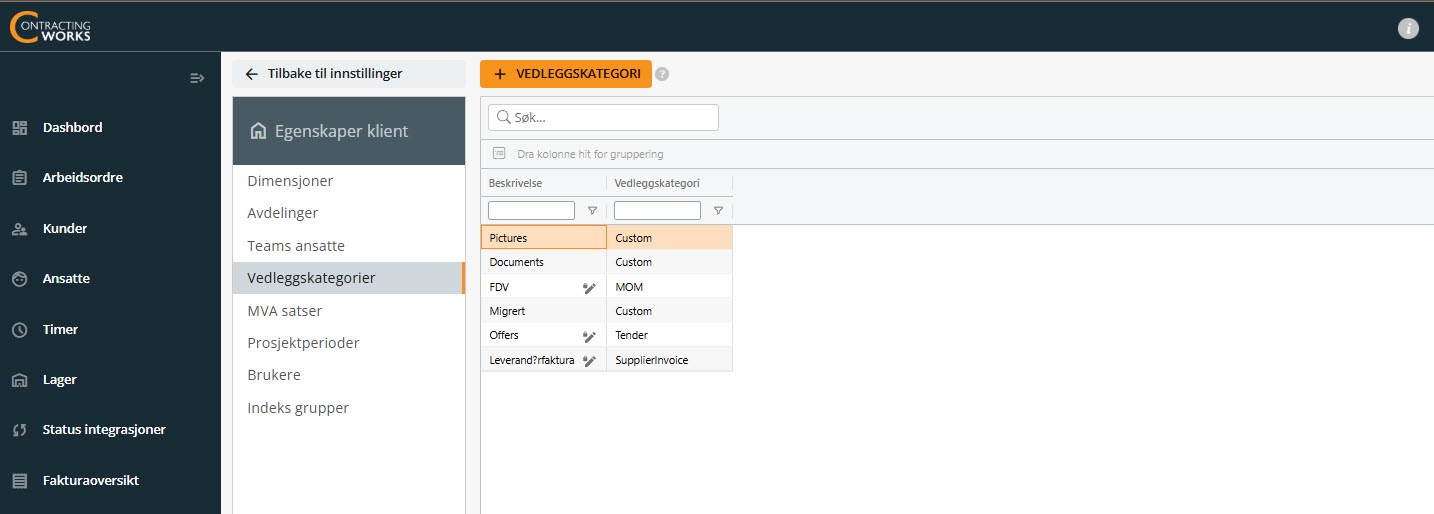Viewport: 1434px width, 514px height.
Task: Open filter options for Beskrivelse column
Action: 592,211
